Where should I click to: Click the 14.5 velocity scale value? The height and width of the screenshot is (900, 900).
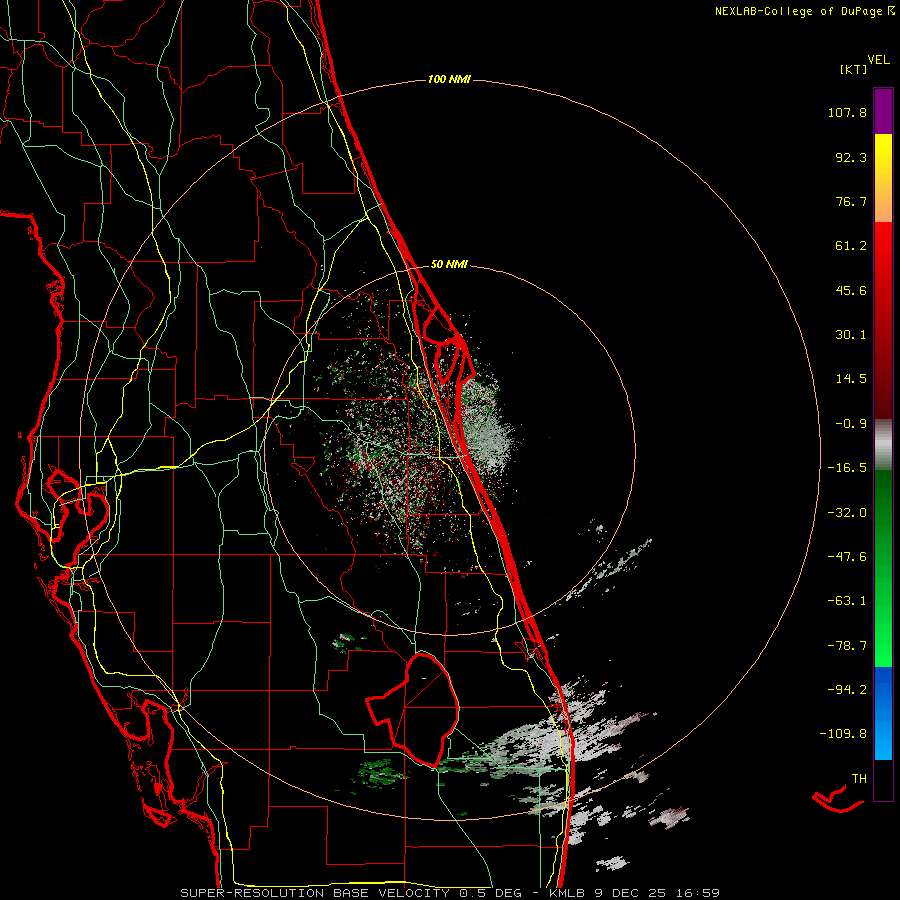(851, 379)
